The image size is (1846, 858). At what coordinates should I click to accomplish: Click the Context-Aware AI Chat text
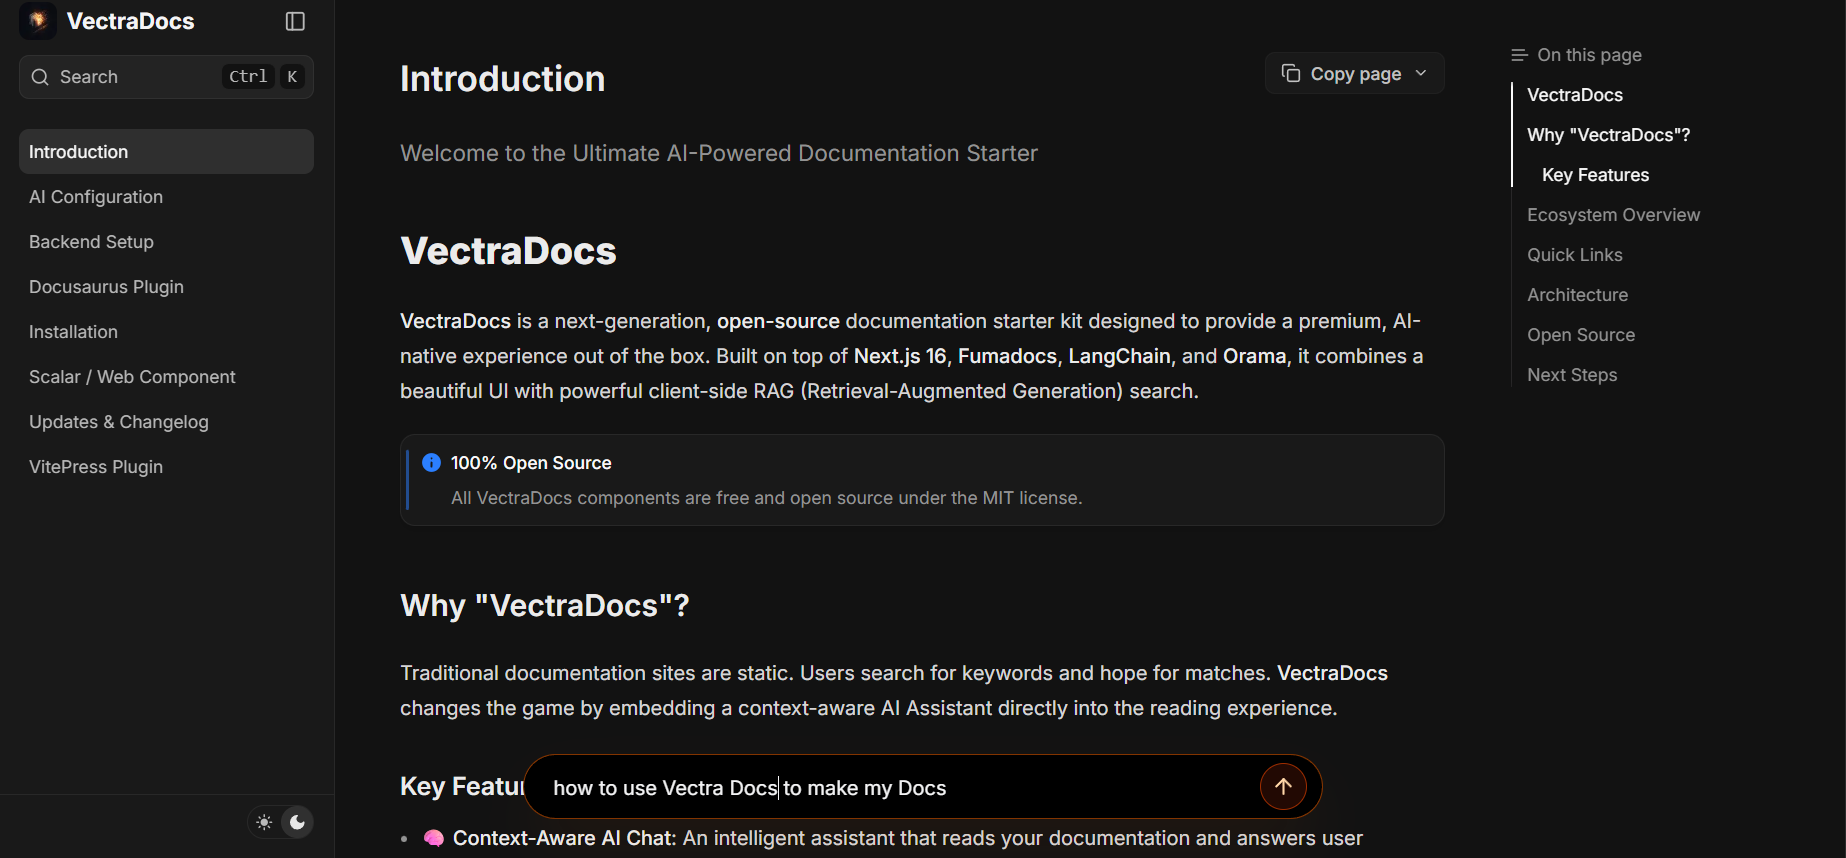(564, 838)
